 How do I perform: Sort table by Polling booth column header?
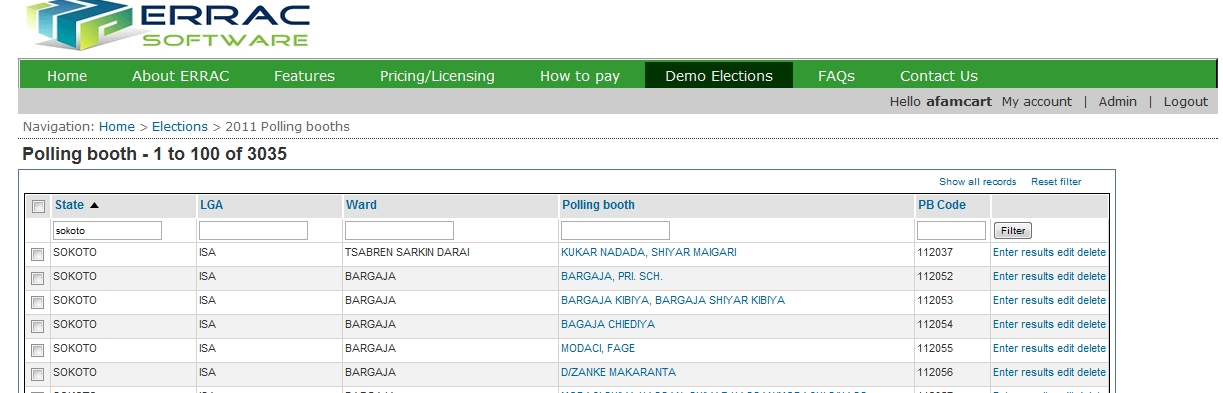click(598, 205)
